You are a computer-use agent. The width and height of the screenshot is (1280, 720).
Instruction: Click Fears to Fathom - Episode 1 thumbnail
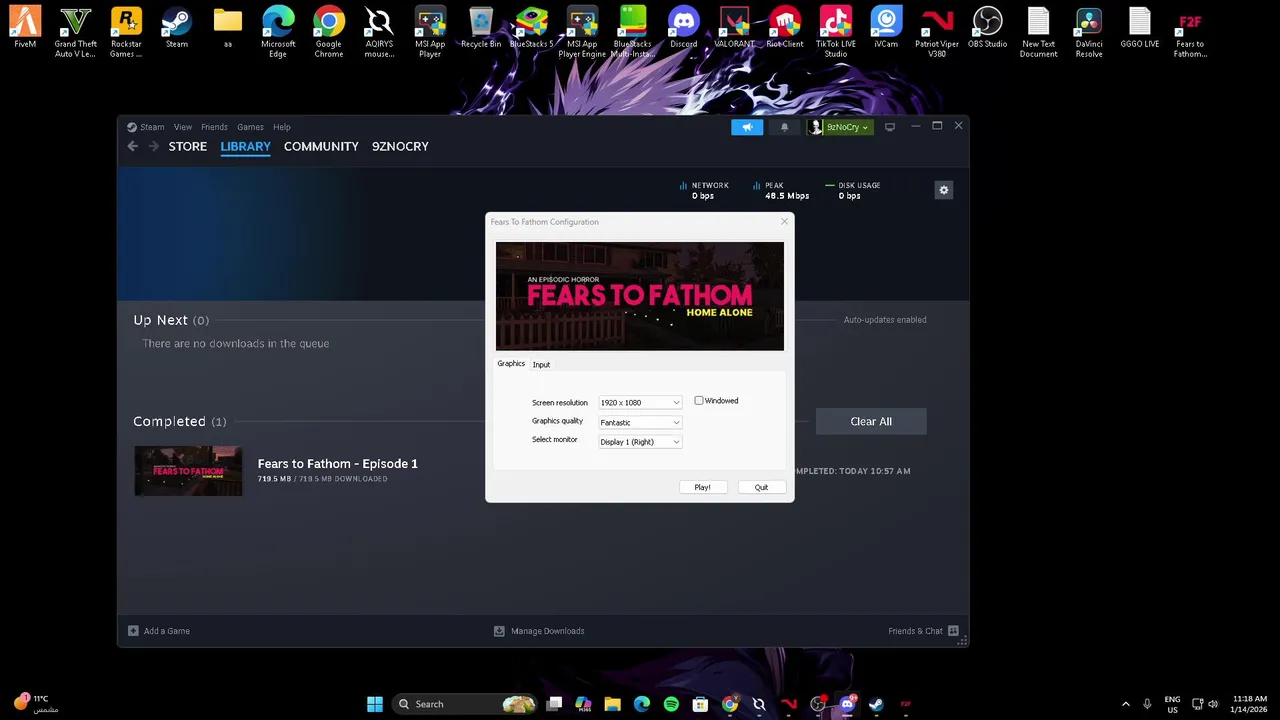point(188,471)
